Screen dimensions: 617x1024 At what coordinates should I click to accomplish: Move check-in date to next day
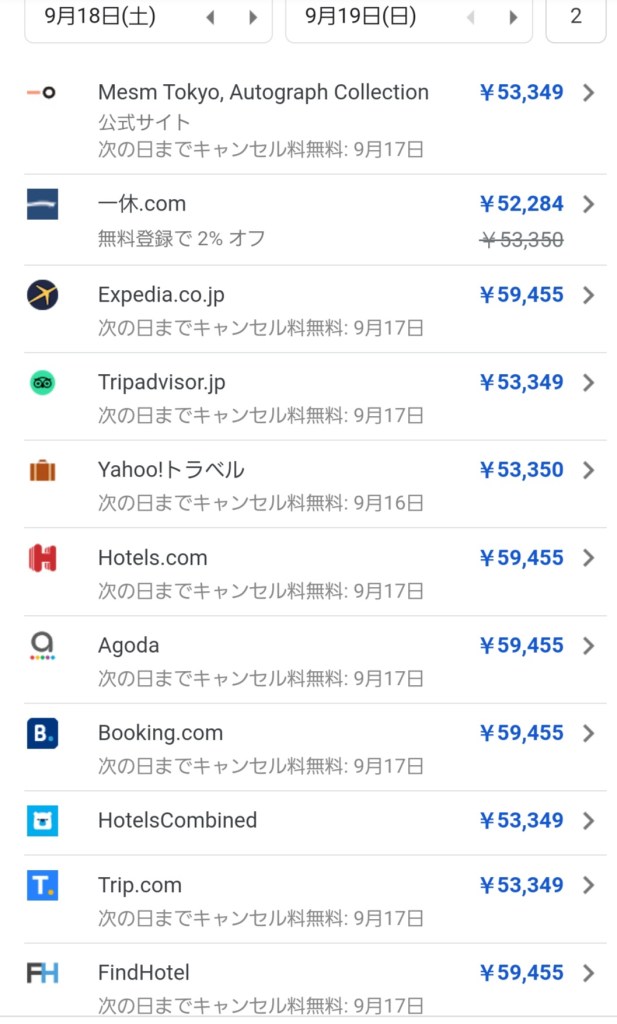coord(253,17)
